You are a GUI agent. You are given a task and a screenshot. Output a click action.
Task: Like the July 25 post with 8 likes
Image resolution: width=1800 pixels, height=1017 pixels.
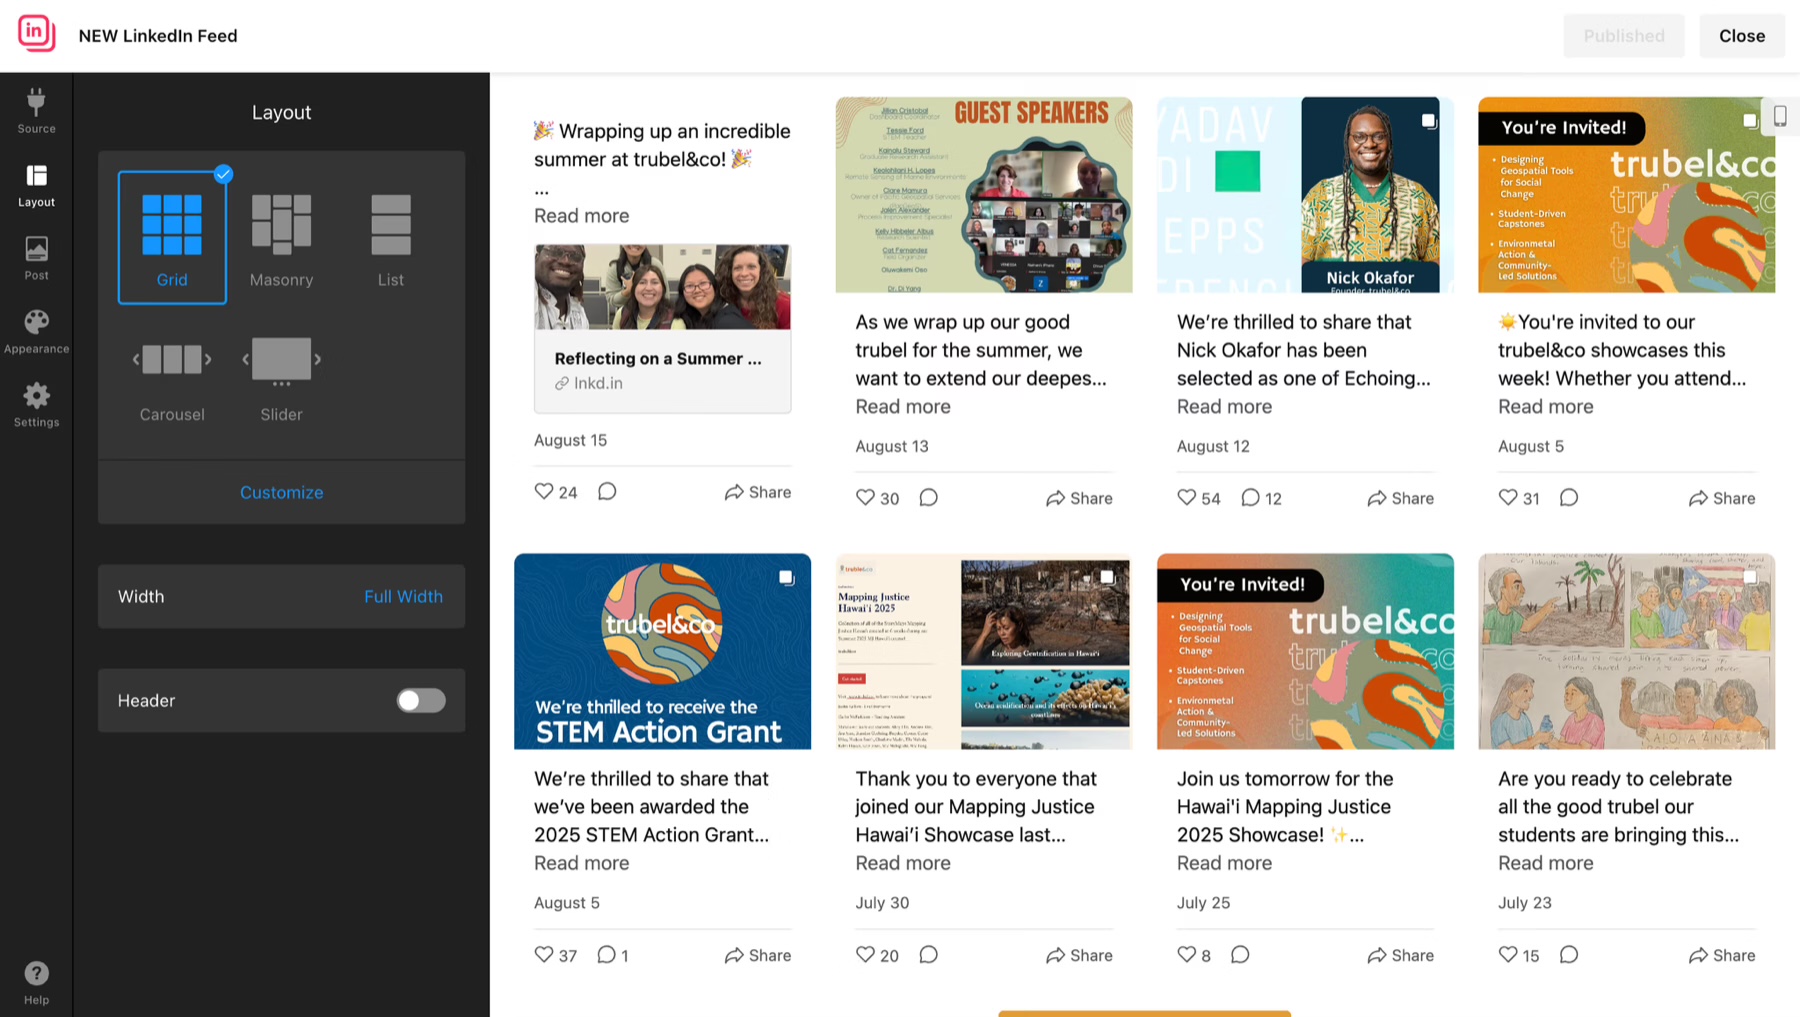[x=1187, y=954]
